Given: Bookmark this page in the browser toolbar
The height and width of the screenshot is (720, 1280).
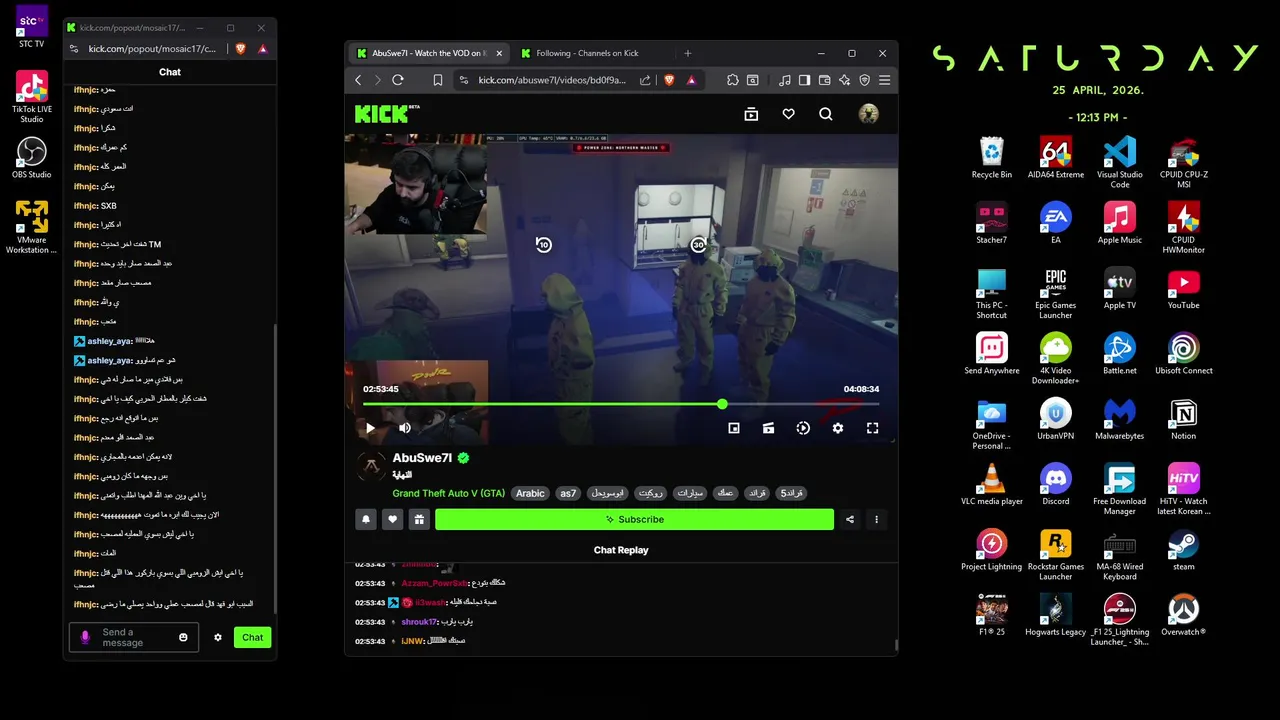Looking at the screenshot, I should pyautogui.click(x=438, y=80).
